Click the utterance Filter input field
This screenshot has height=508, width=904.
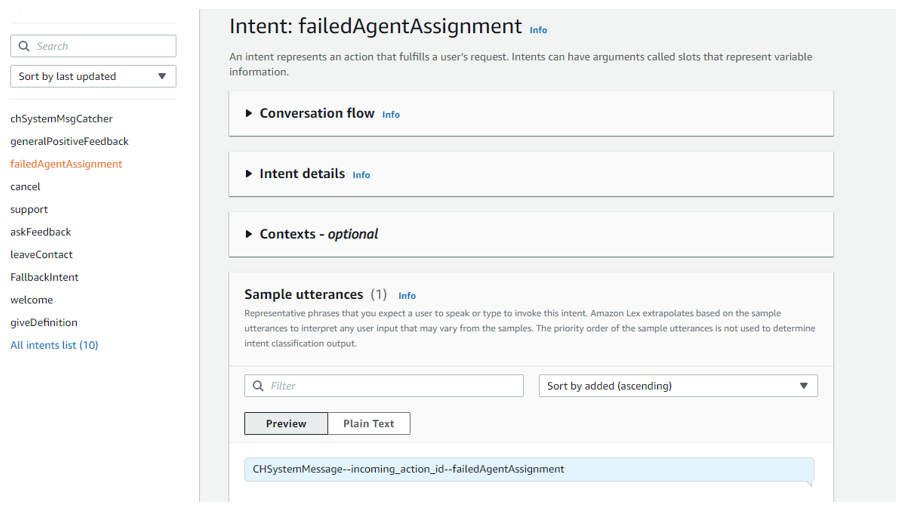(394, 386)
